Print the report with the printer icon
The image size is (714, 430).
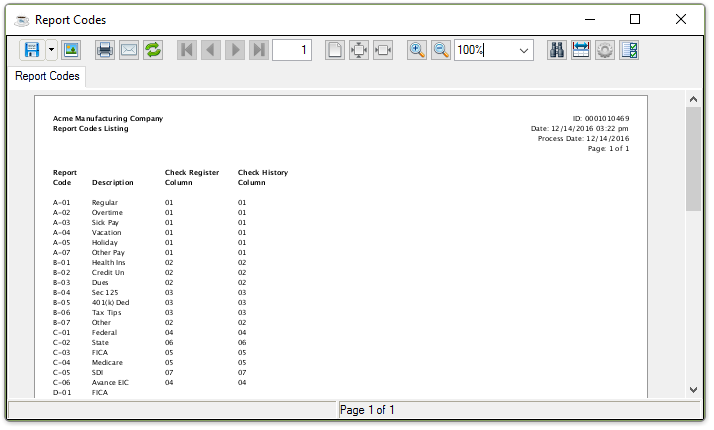pos(105,50)
